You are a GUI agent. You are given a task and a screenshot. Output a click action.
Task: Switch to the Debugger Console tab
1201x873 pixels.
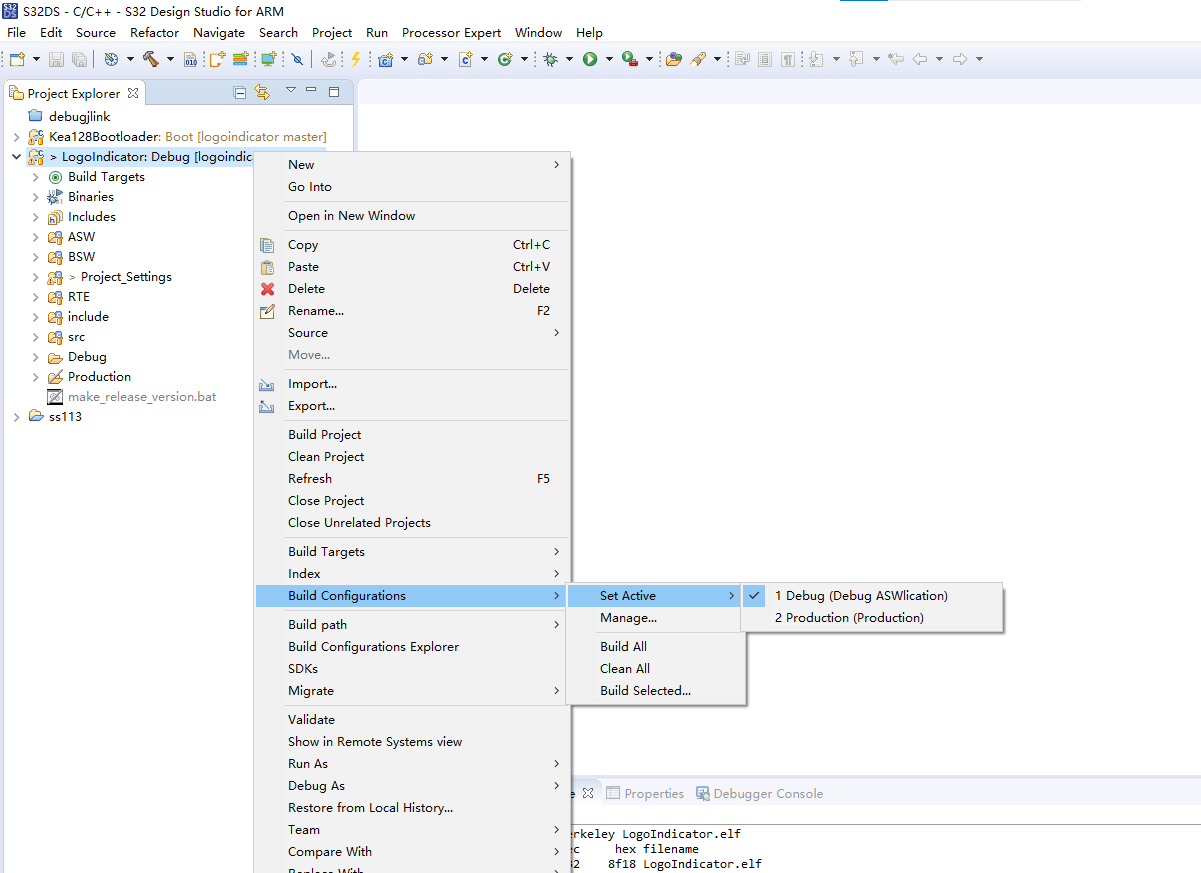(759, 793)
